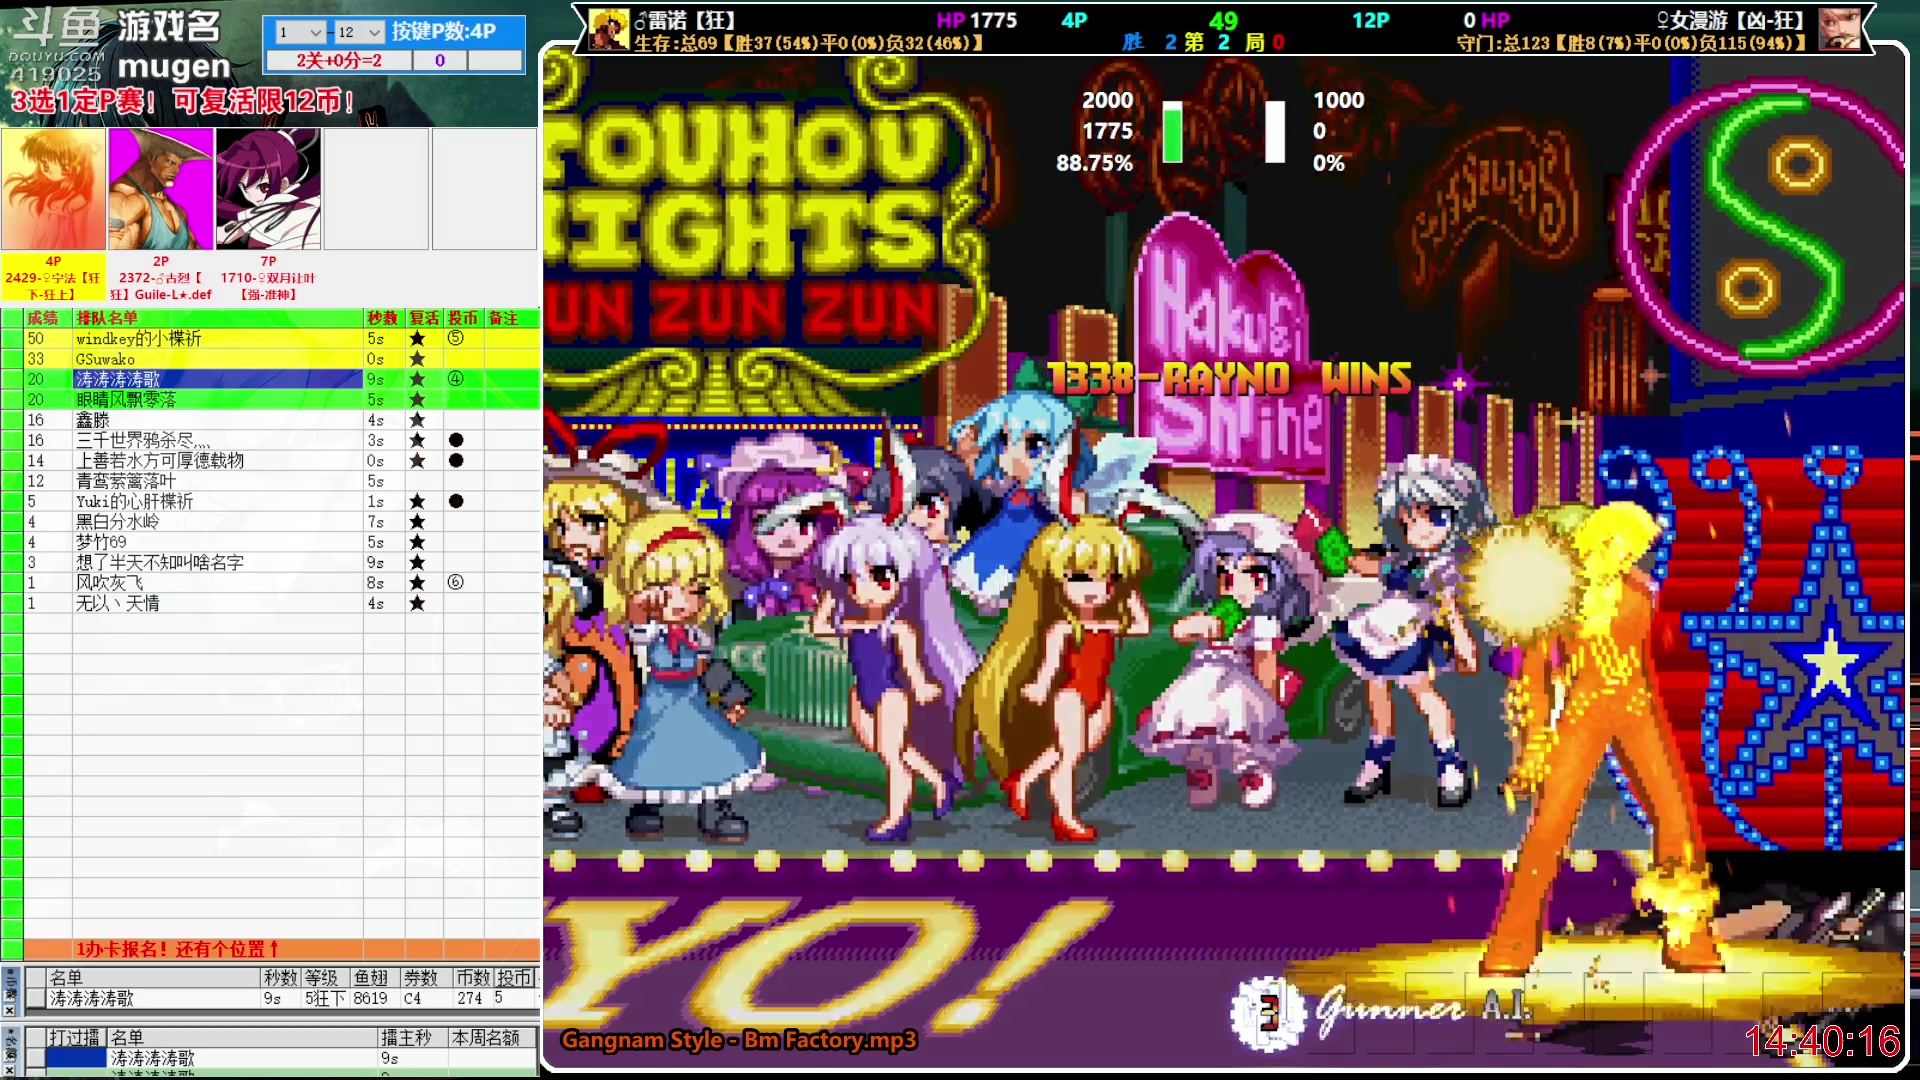The width and height of the screenshot is (1920, 1080).
Task: Click the blue 打过擂 cell beside 涛涛涛涛歌
Action: (76, 1058)
